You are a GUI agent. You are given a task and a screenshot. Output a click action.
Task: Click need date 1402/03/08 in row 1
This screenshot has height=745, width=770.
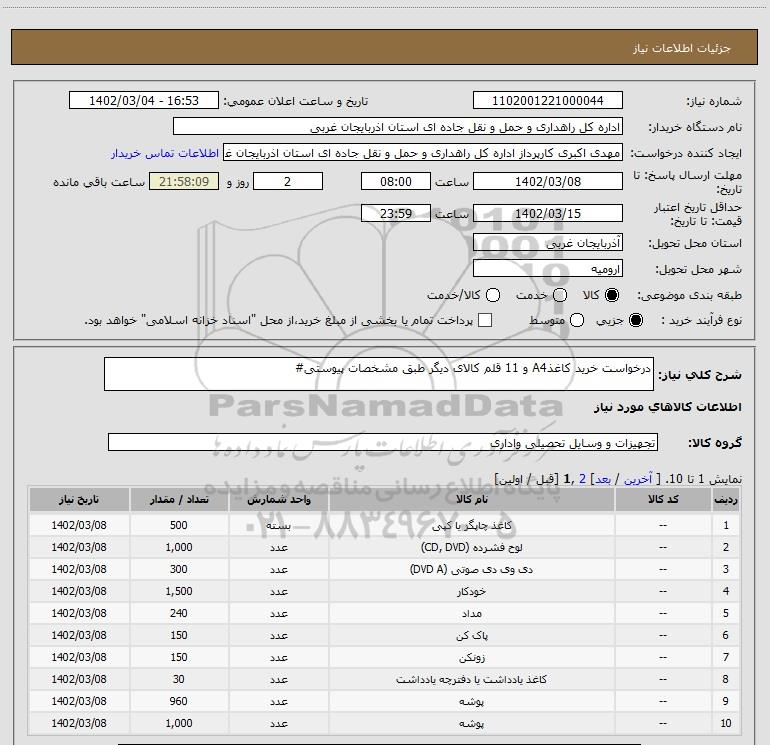point(79,525)
